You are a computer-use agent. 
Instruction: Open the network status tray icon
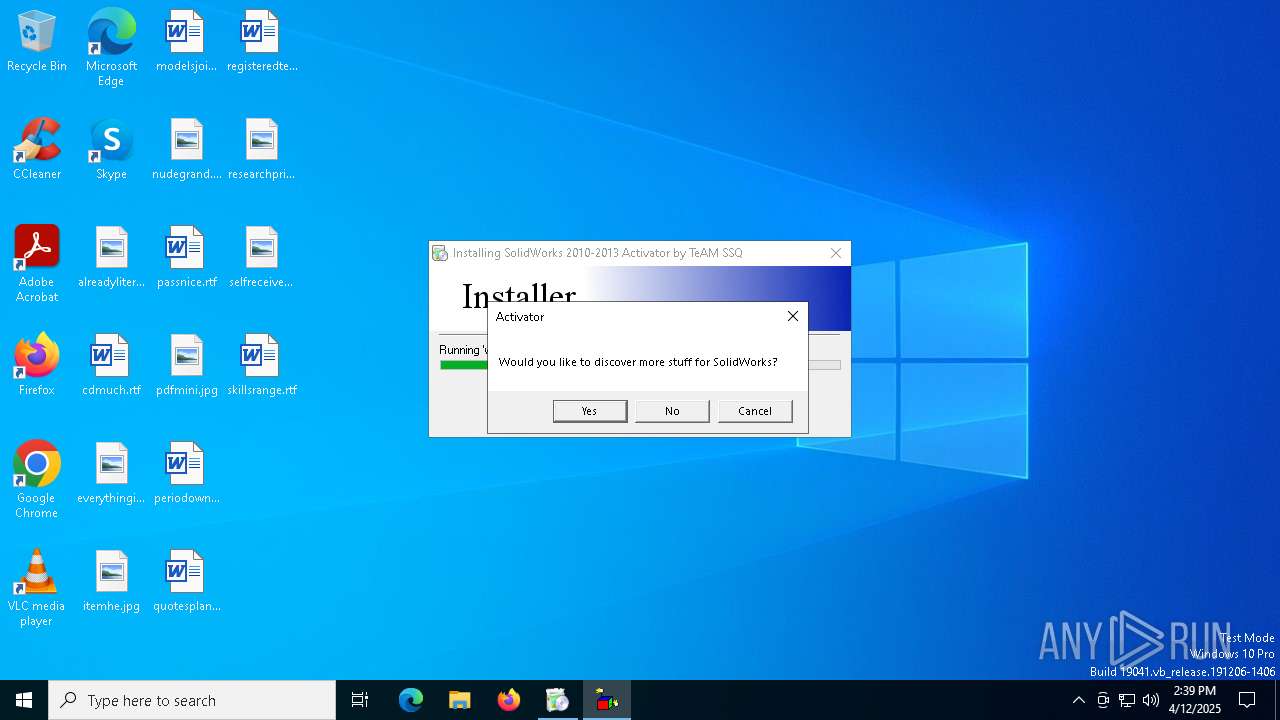[1127, 700]
